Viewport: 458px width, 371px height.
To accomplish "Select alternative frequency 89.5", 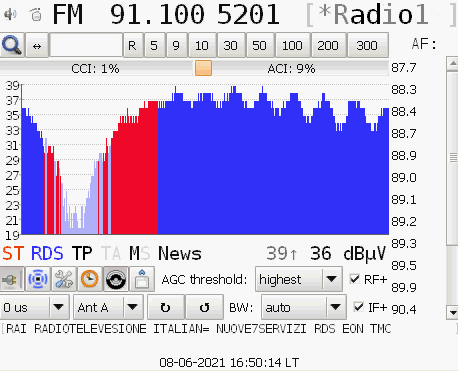I will [x=404, y=266].
